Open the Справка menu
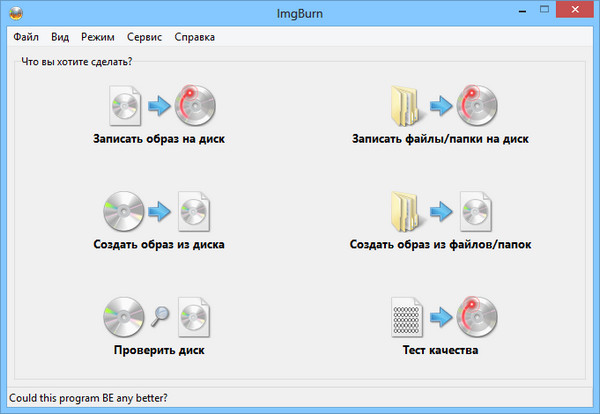Viewport: 600px width, 414px height. coord(194,37)
